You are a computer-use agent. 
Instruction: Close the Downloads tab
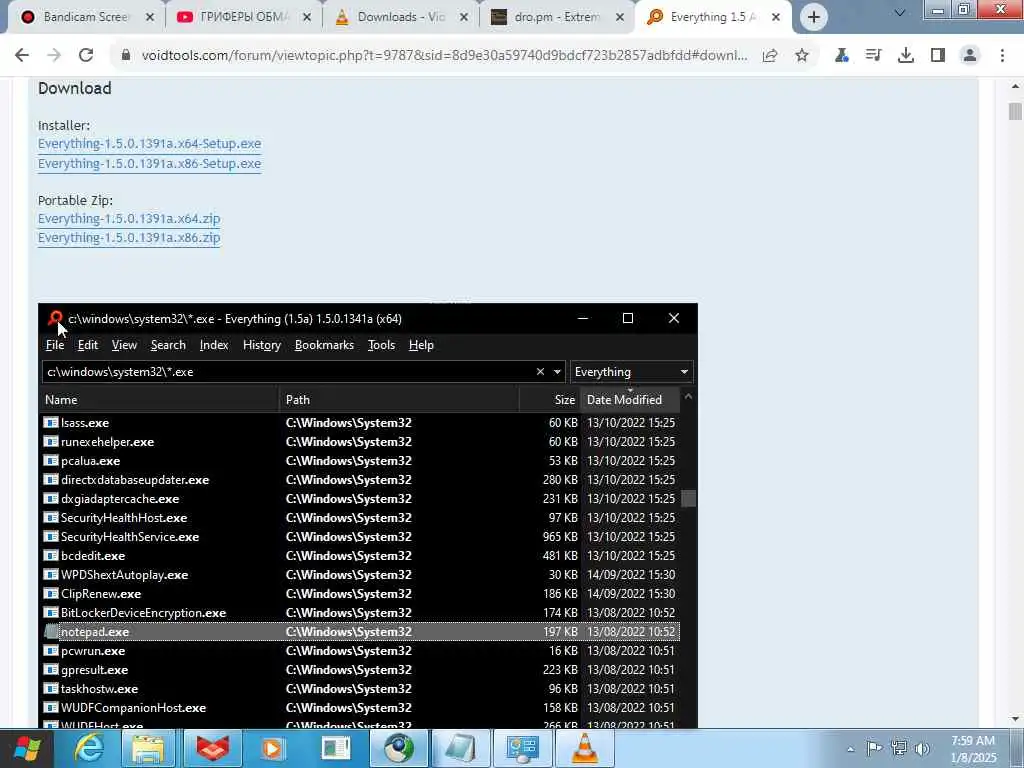tap(464, 18)
